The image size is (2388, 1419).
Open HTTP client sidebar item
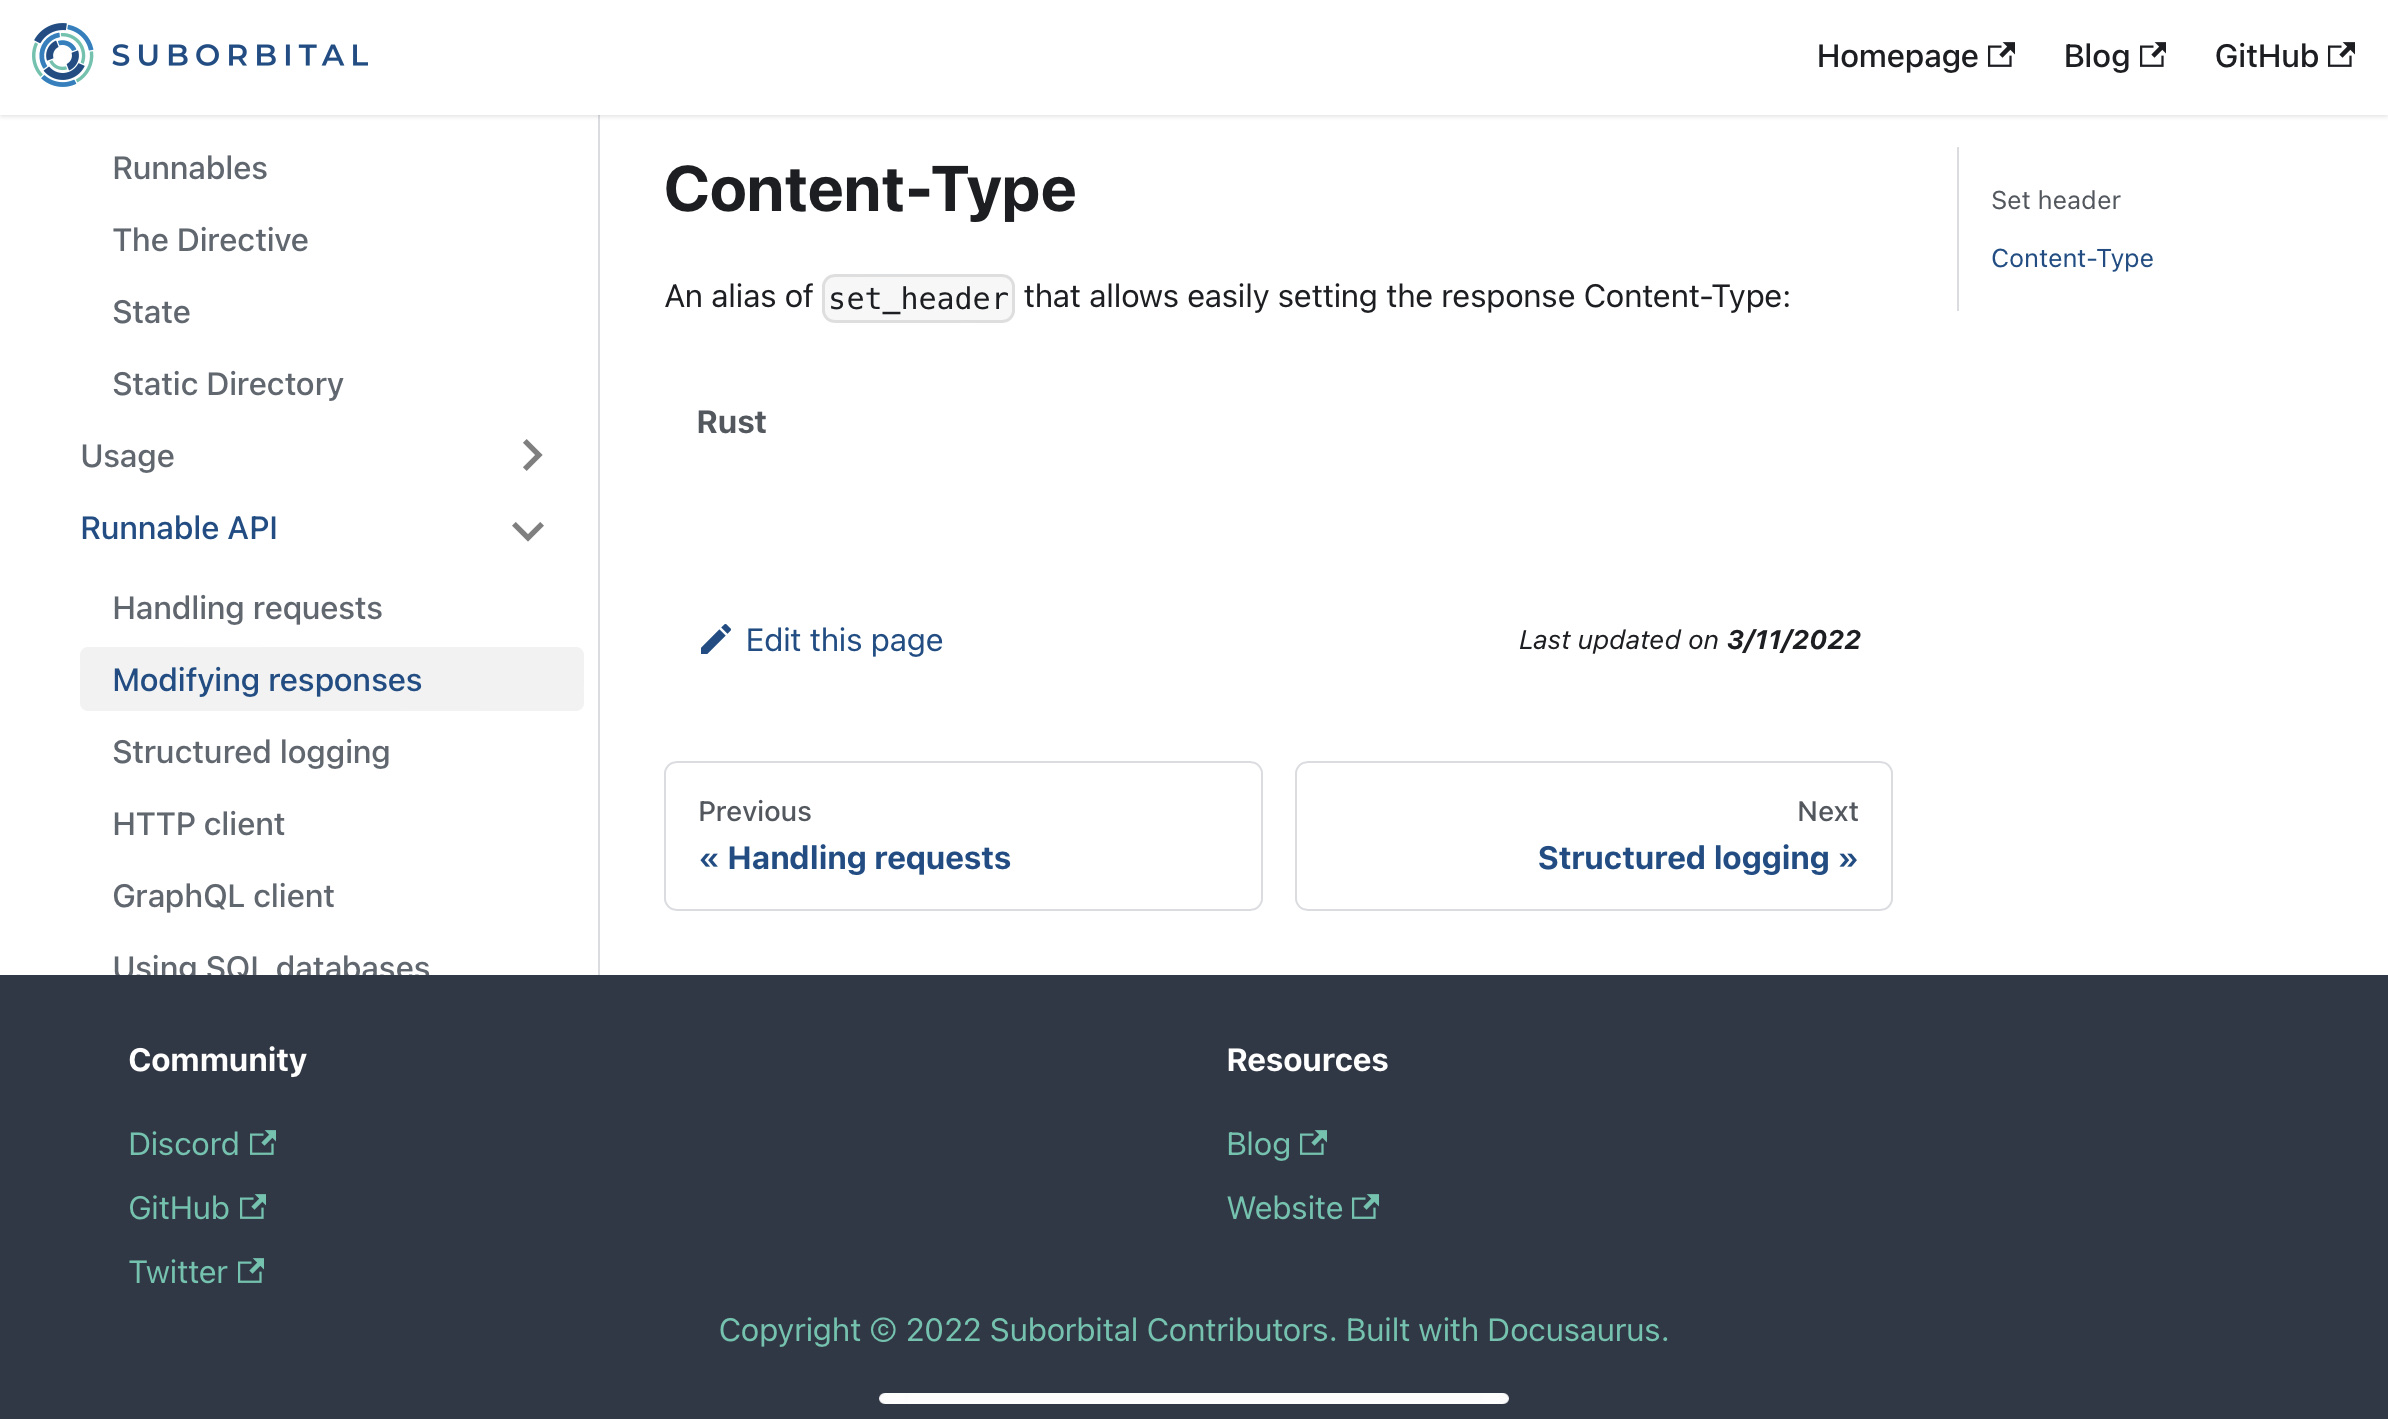[x=198, y=824]
